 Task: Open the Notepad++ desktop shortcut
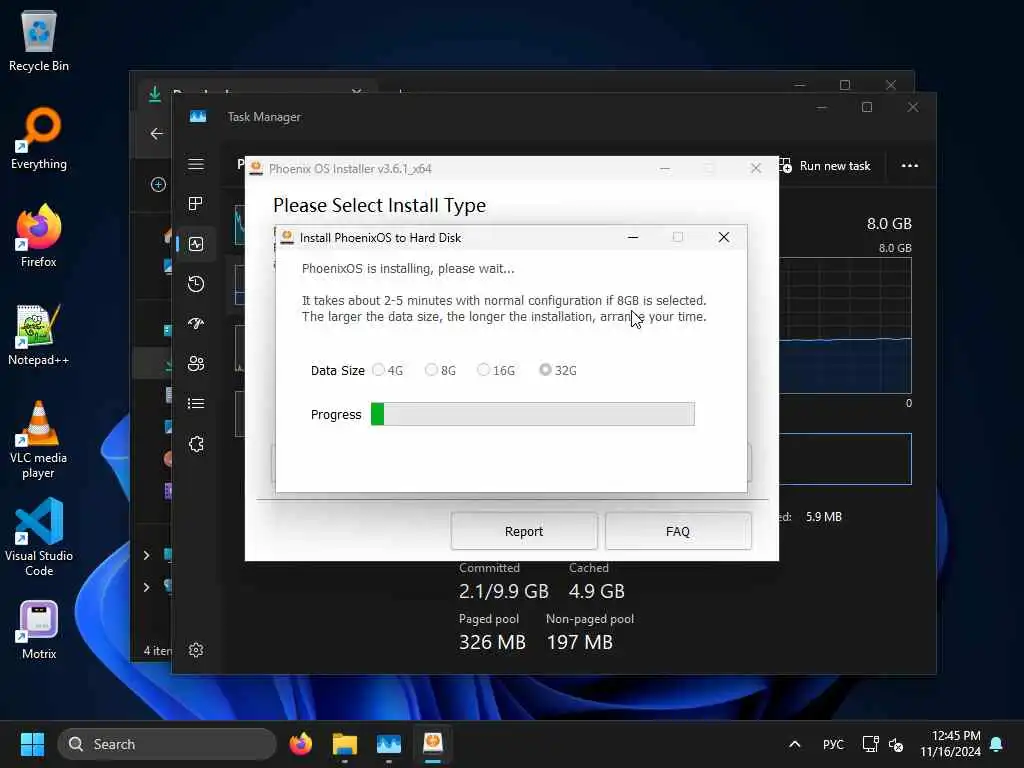(39, 334)
